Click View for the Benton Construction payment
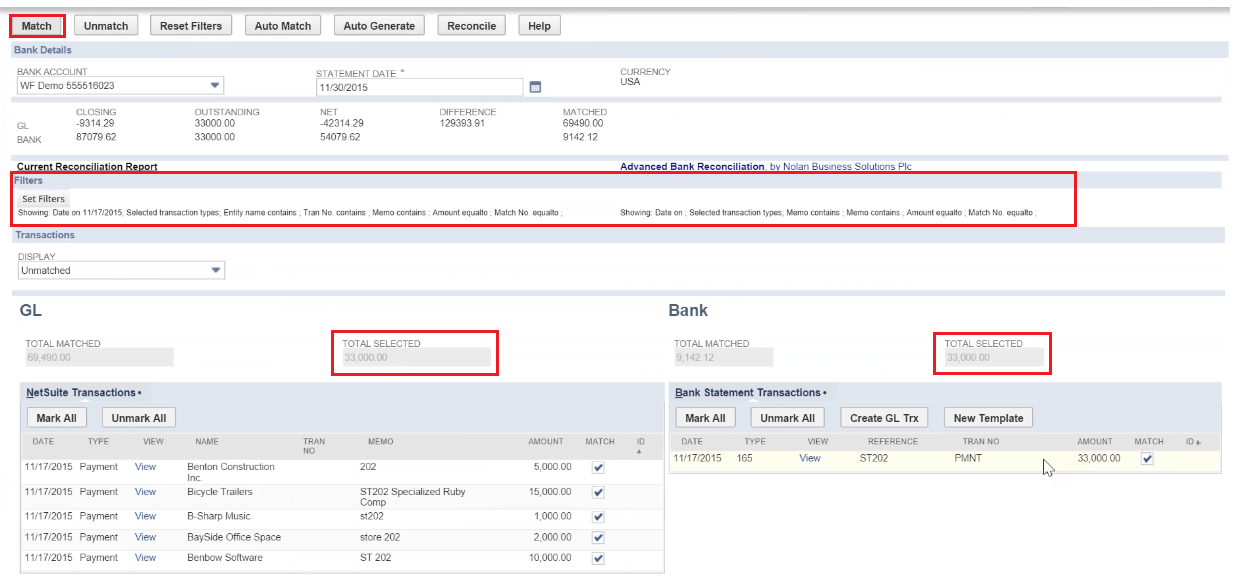Screen dimensions: 1238x576 click(145, 466)
